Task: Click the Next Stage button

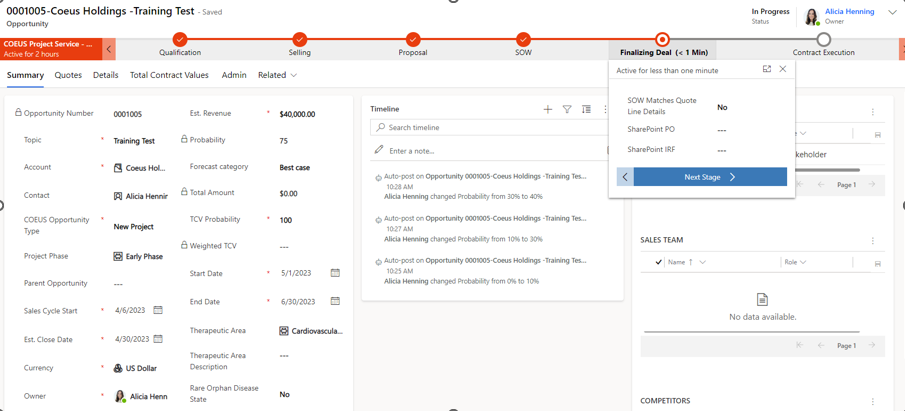Action: pos(710,177)
